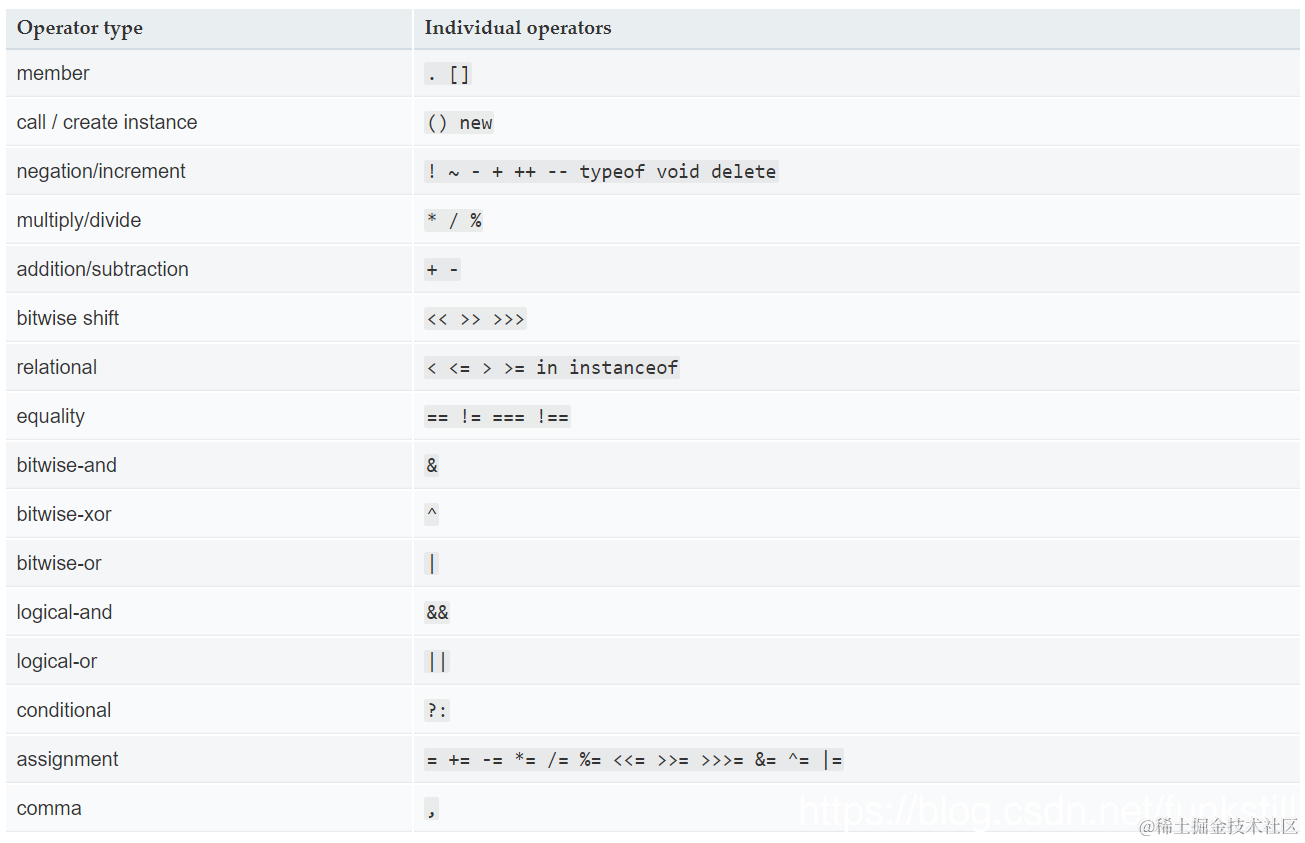Select the 'conditional' row label
Image resolution: width=1305 pixels, height=843 pixels.
(64, 710)
